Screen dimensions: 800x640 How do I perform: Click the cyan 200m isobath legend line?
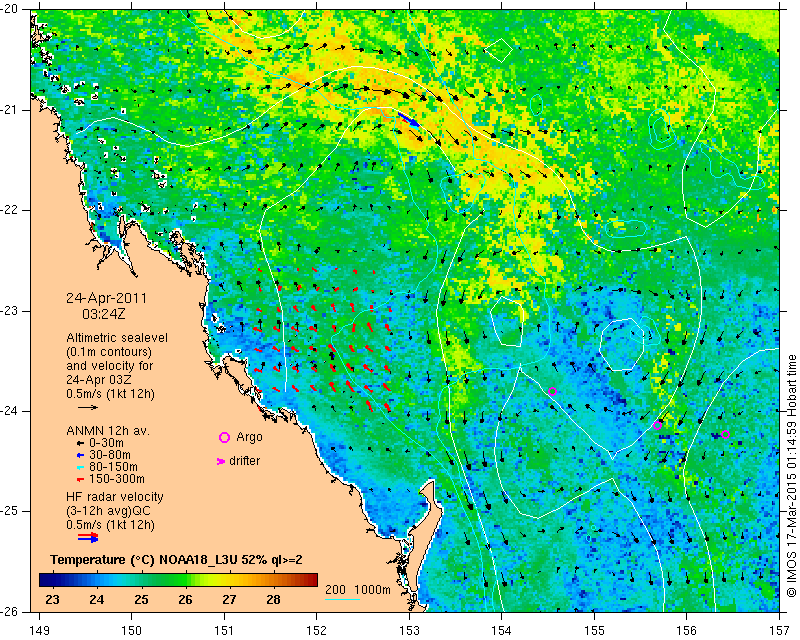(342, 599)
